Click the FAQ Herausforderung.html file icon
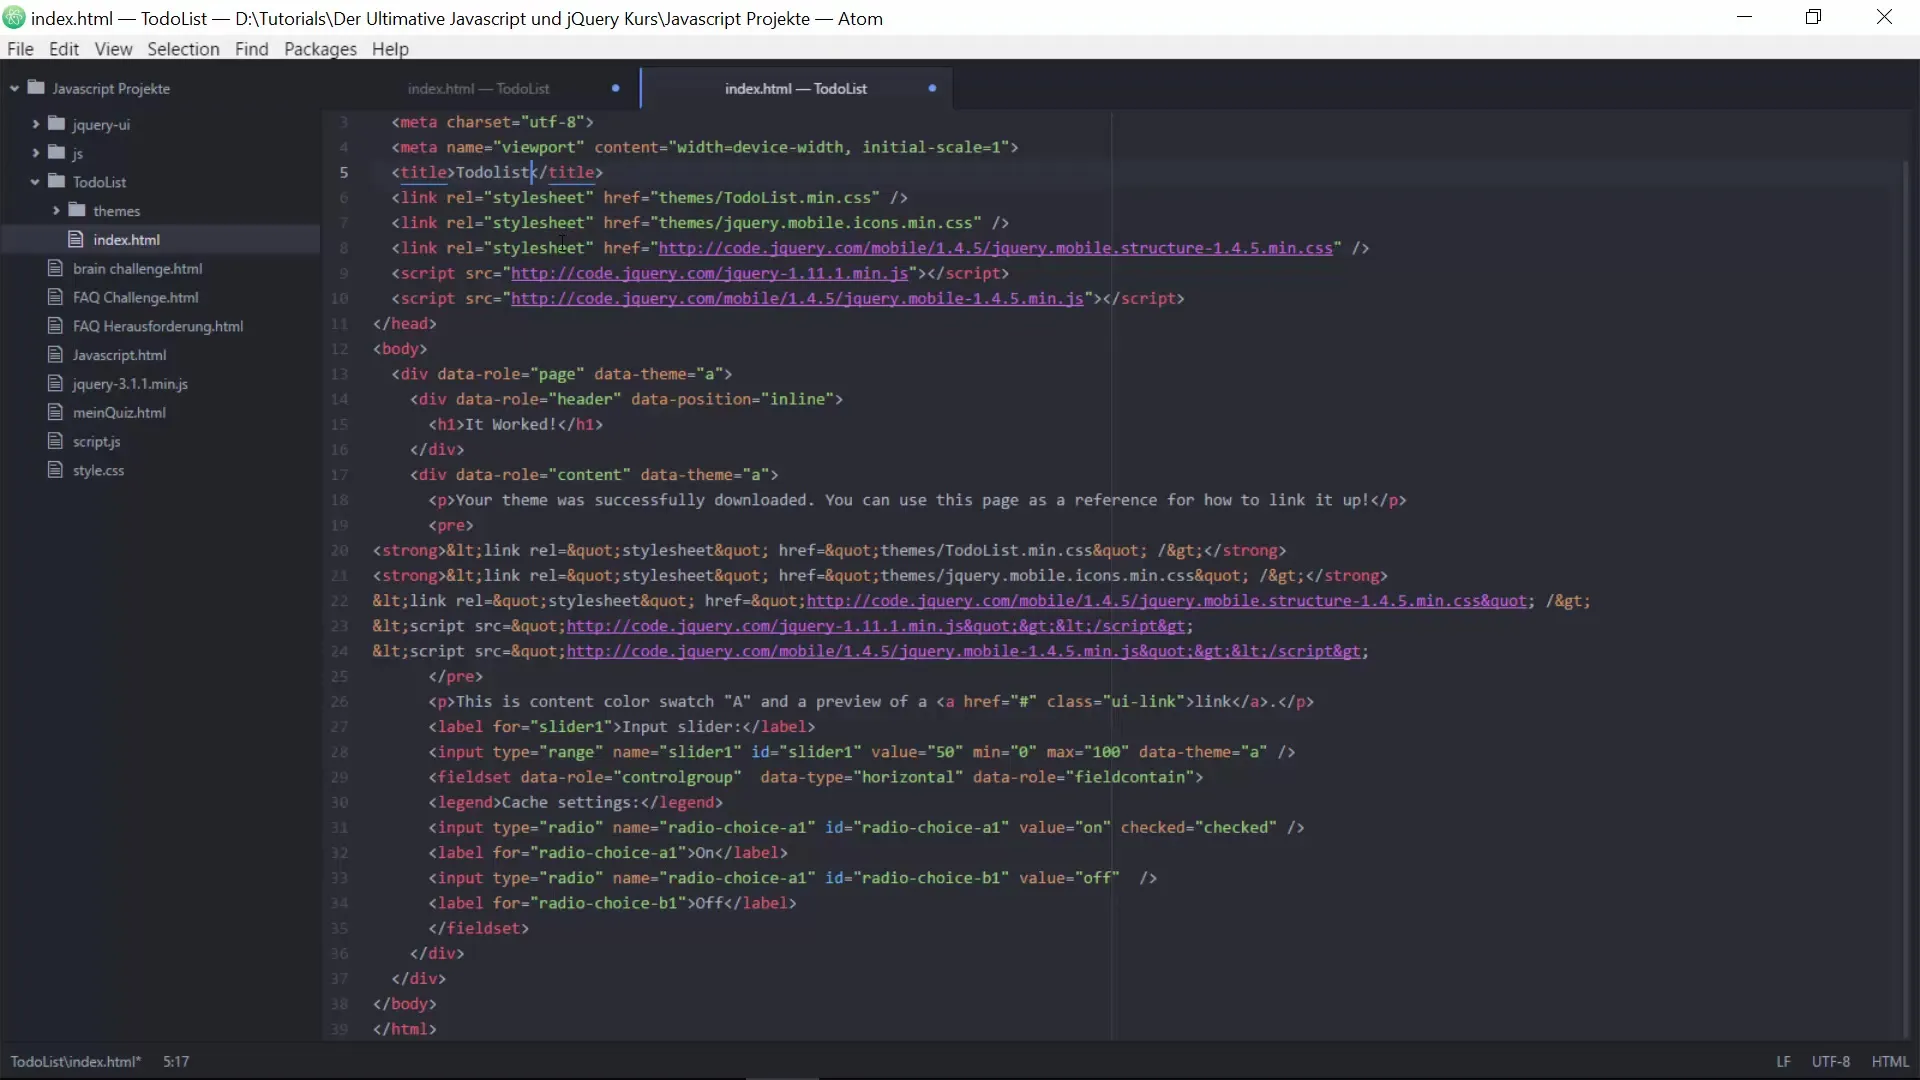 coord(55,326)
